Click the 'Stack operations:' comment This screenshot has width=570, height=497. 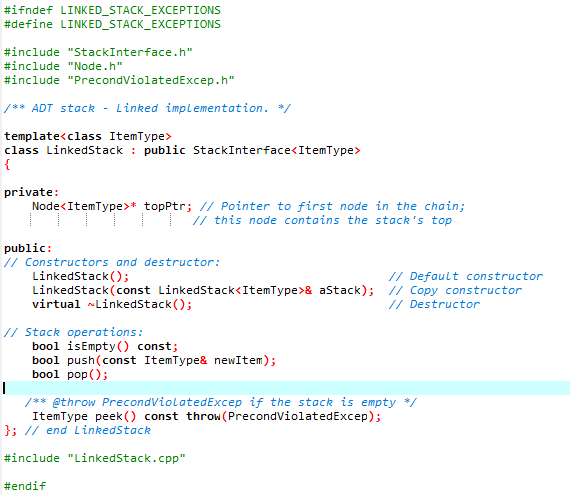point(74,332)
